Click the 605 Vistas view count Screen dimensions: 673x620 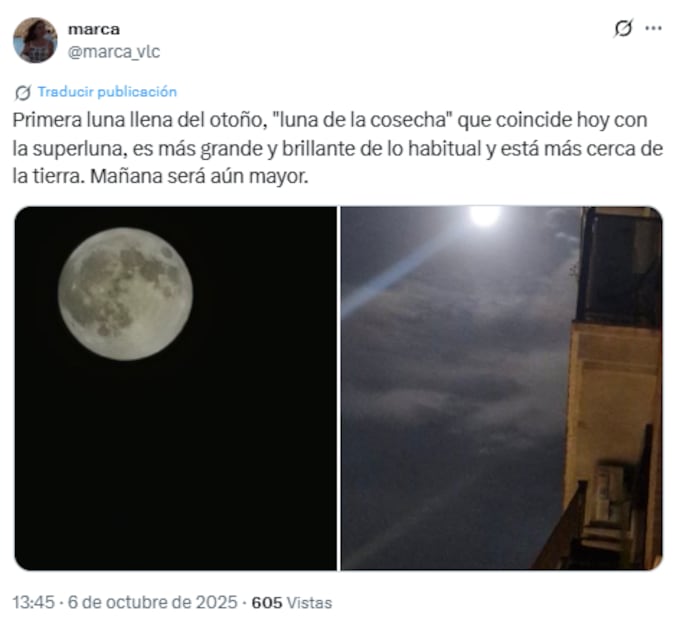coord(292,603)
